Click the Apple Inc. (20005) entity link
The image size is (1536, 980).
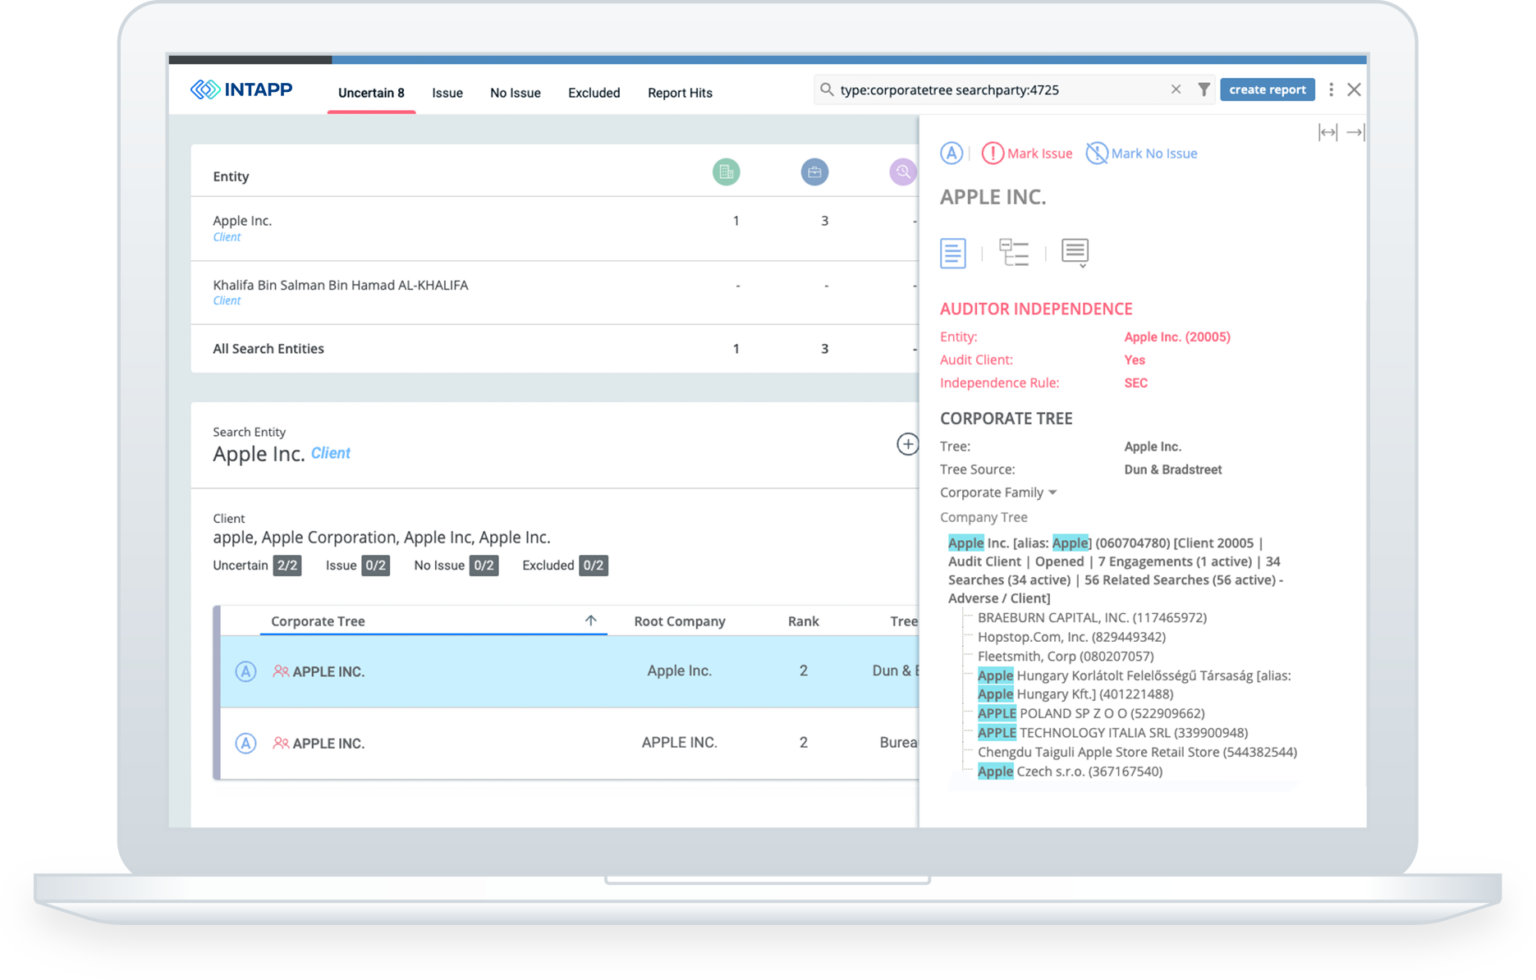coord(1177,337)
